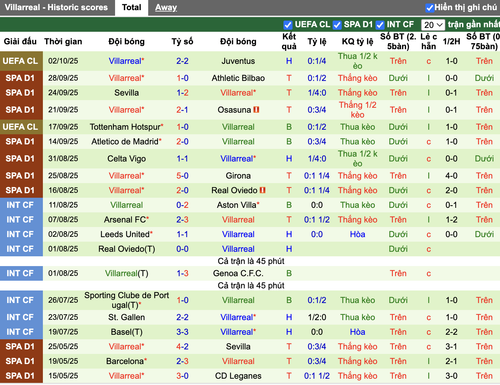The image size is (500, 385).
Task: Click the 4-2 score against Sevilla on 25/05/25
Action: click(x=182, y=347)
